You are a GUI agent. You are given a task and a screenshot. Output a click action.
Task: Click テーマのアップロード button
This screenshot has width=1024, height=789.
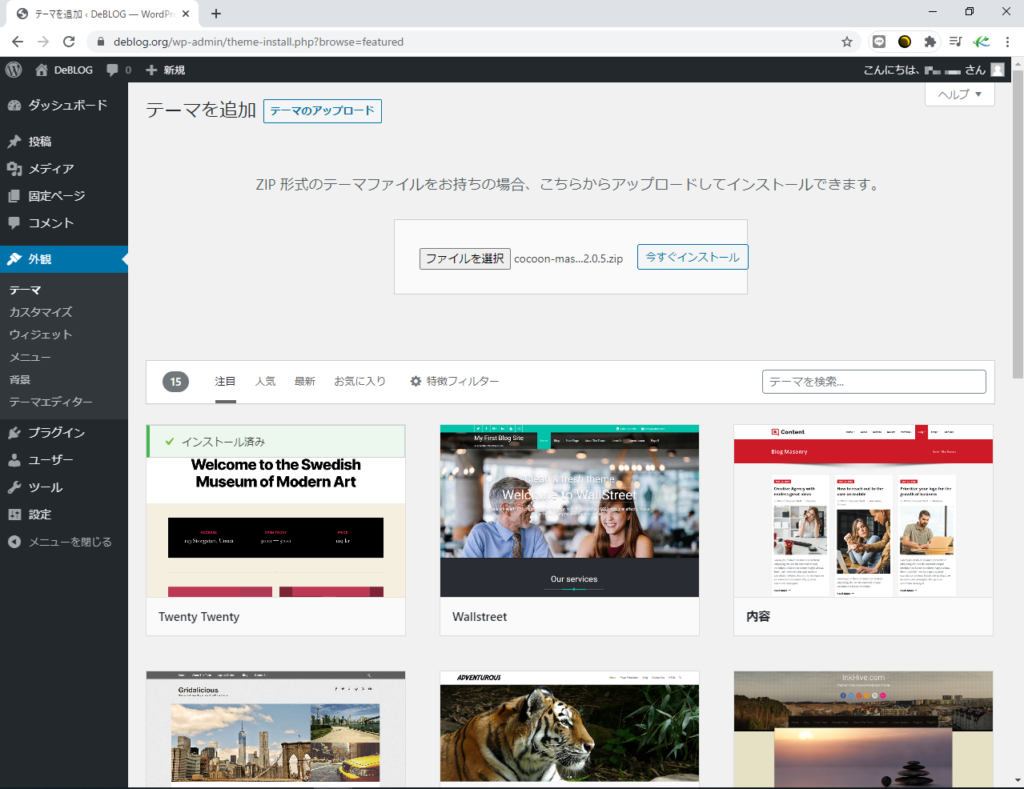coord(323,111)
